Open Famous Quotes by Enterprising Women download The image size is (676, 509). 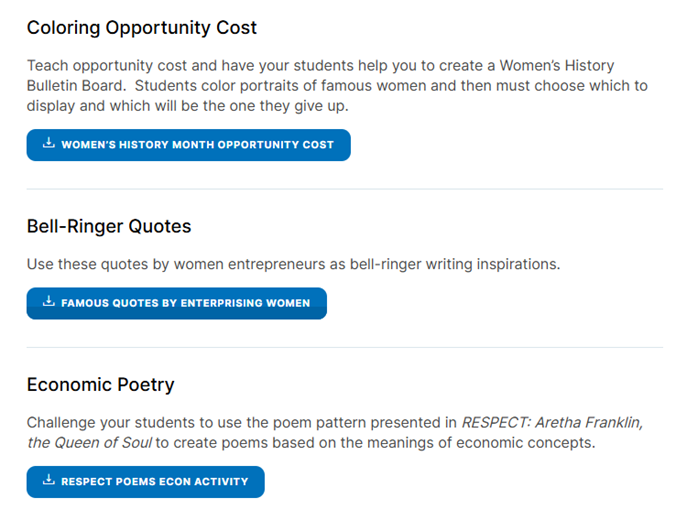pyautogui.click(x=185, y=303)
